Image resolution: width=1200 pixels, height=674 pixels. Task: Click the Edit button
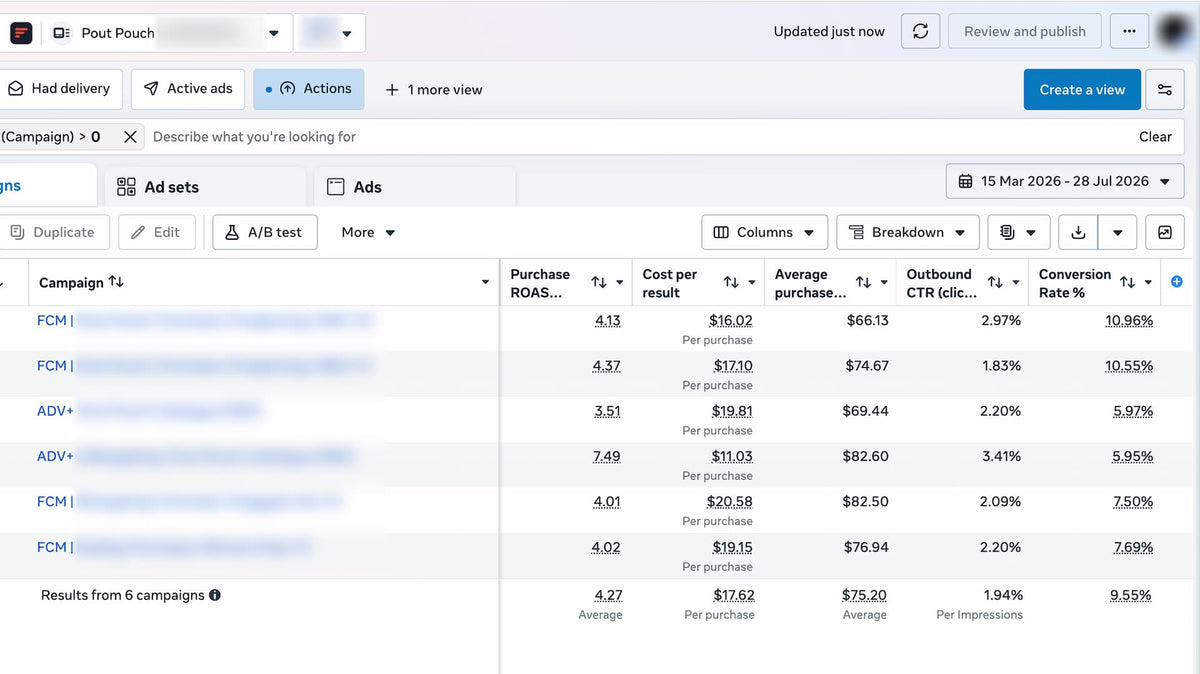(157, 232)
